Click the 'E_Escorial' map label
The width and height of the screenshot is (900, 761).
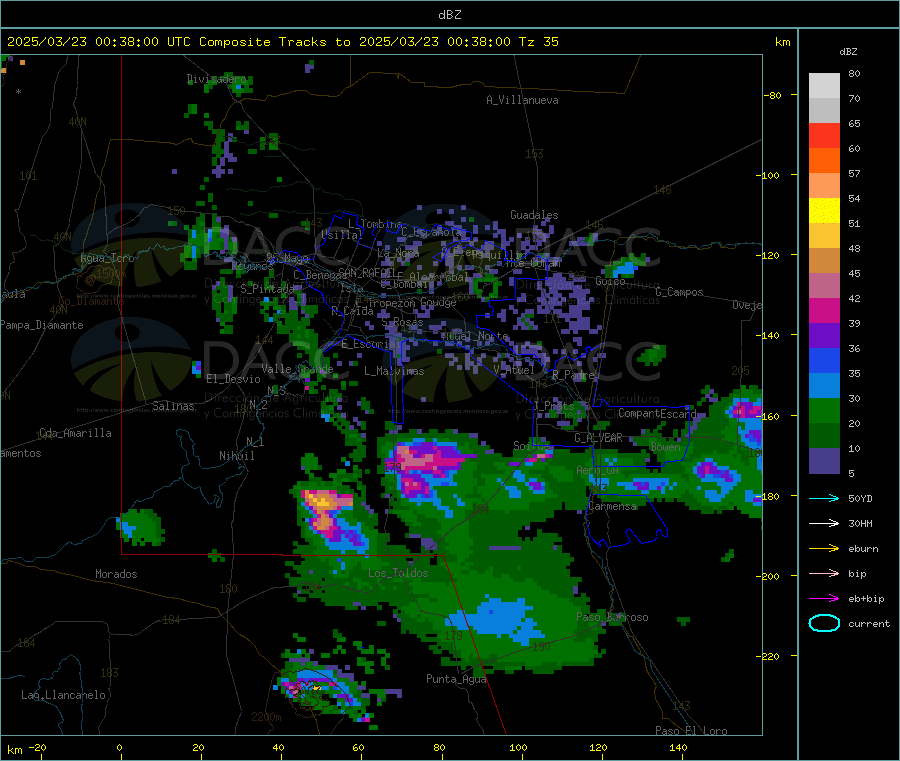pyautogui.click(x=371, y=344)
